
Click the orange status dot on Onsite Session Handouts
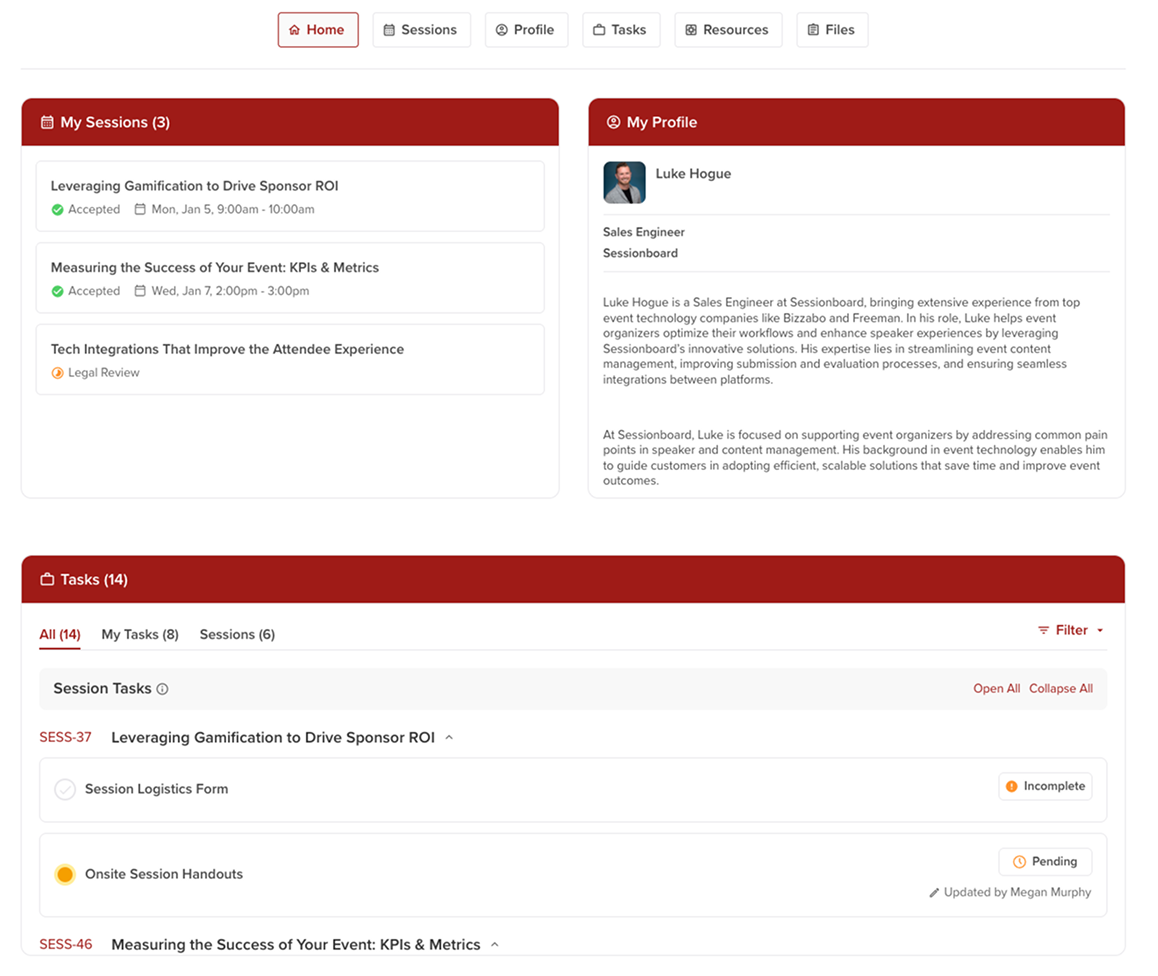pyautogui.click(x=65, y=874)
